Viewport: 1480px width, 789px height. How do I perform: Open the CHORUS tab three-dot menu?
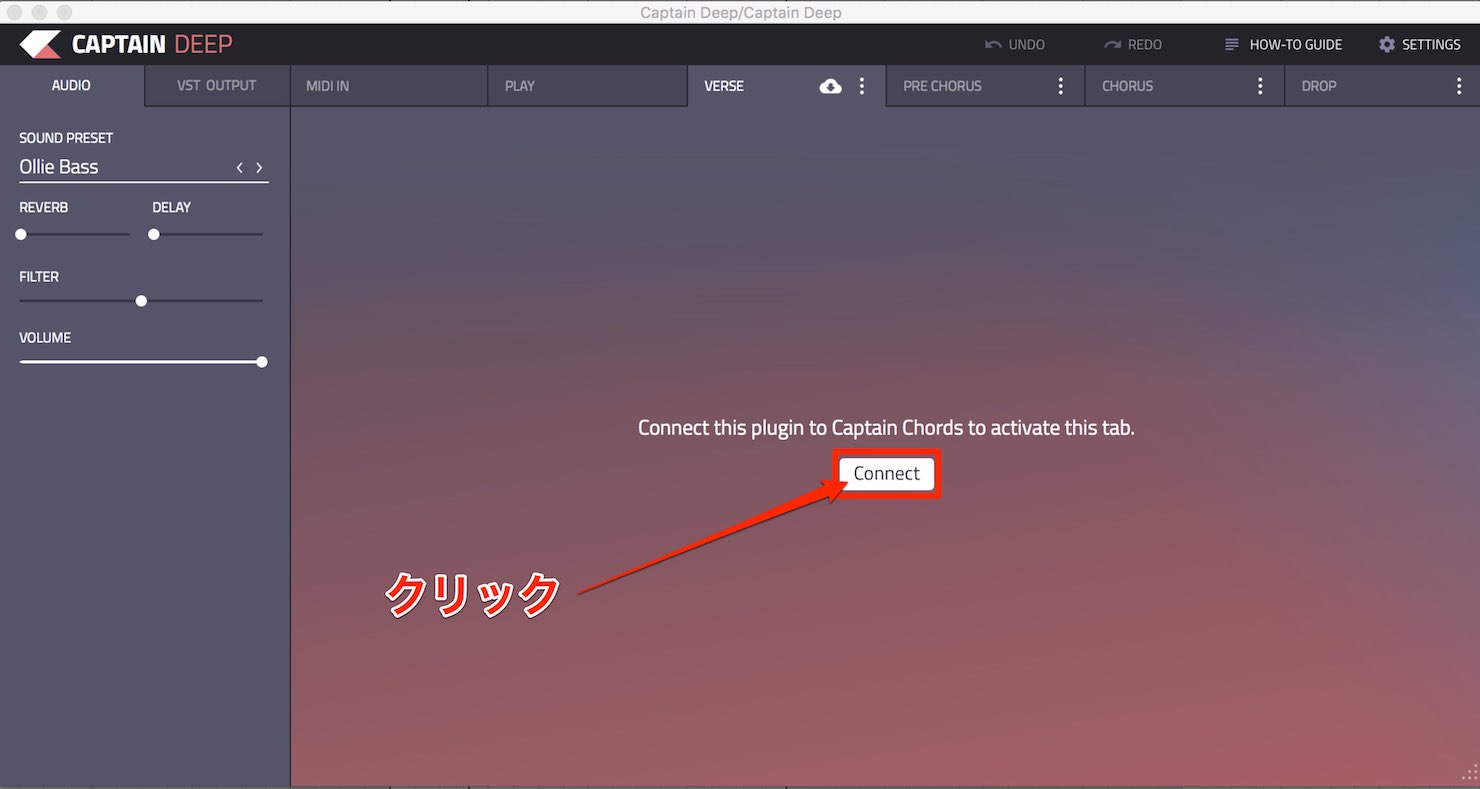[x=1260, y=86]
